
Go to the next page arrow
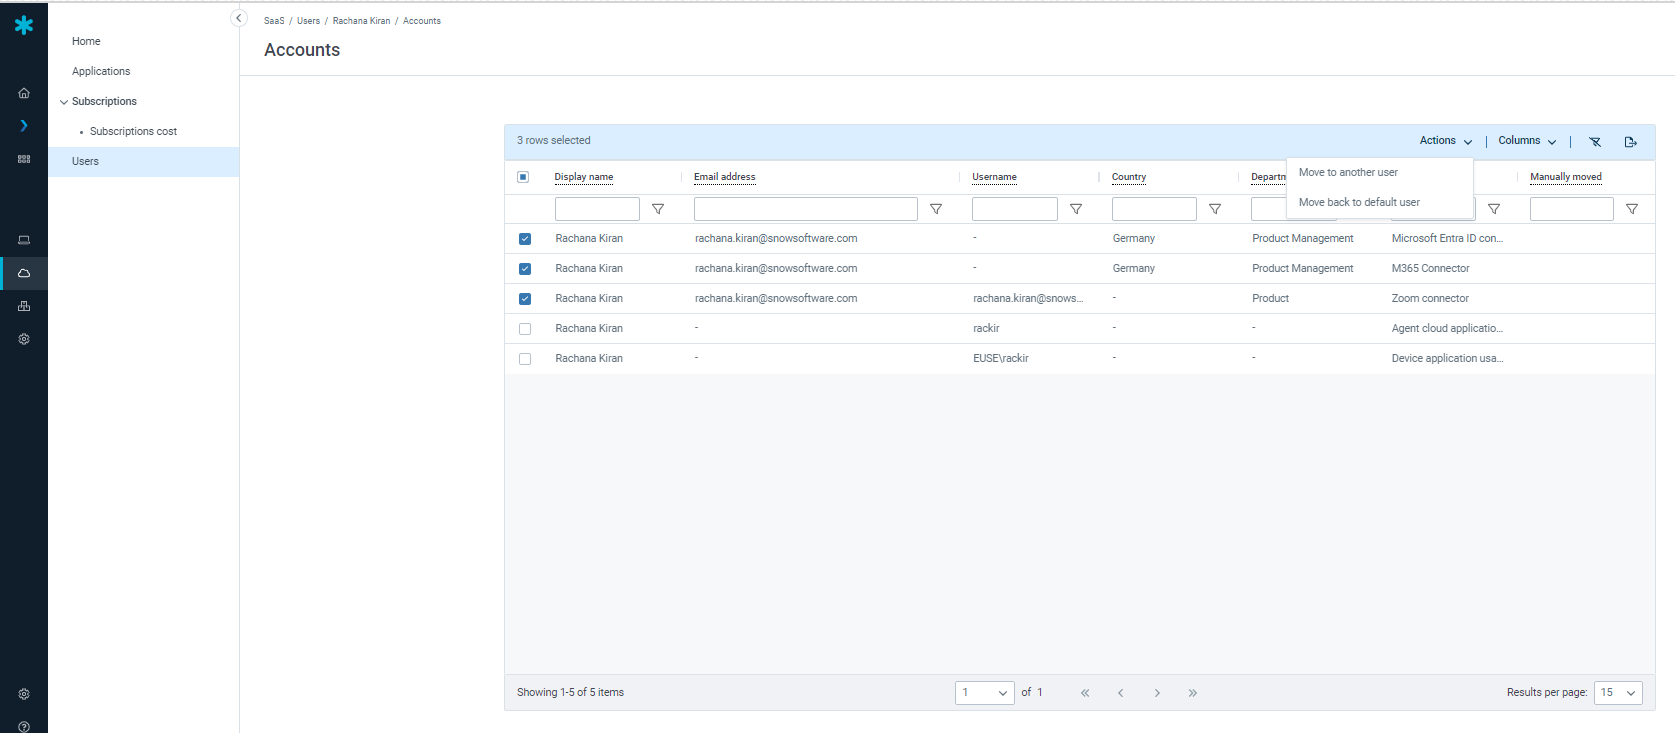pyautogui.click(x=1157, y=693)
